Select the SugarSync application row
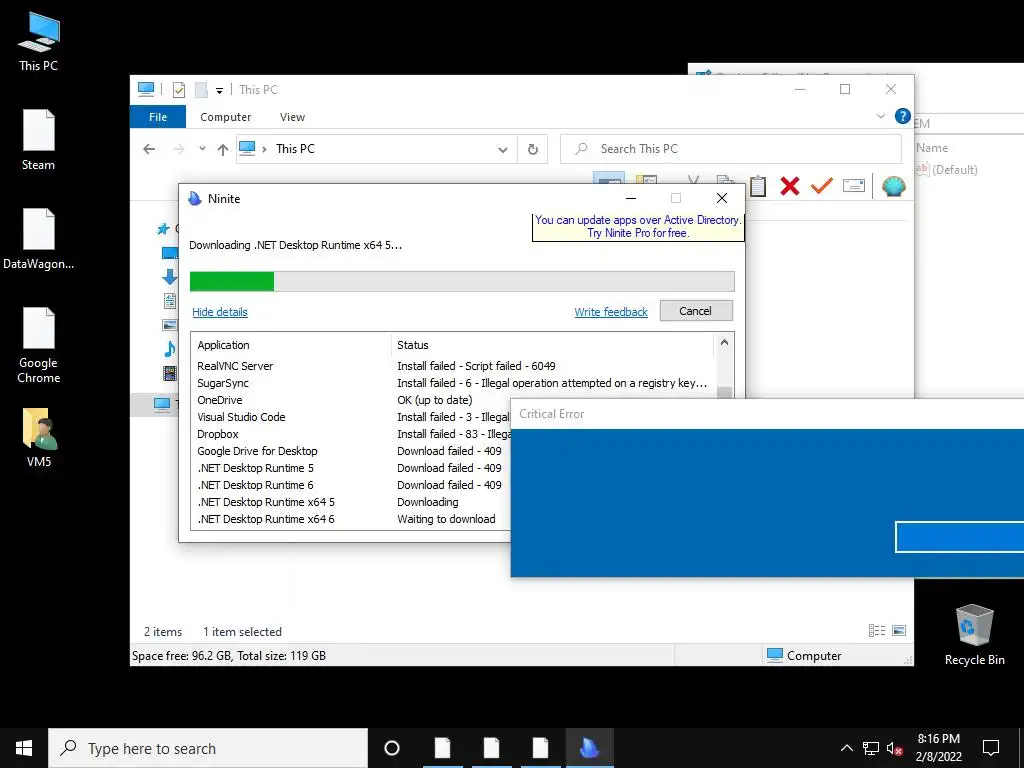 (x=453, y=383)
